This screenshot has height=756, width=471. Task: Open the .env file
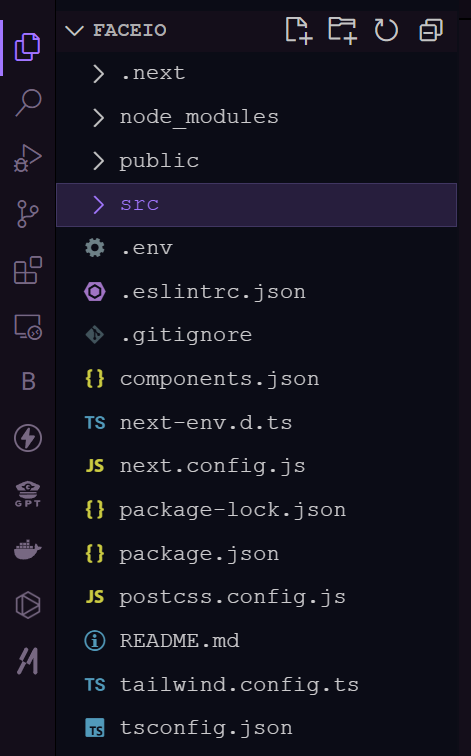pos(256,248)
